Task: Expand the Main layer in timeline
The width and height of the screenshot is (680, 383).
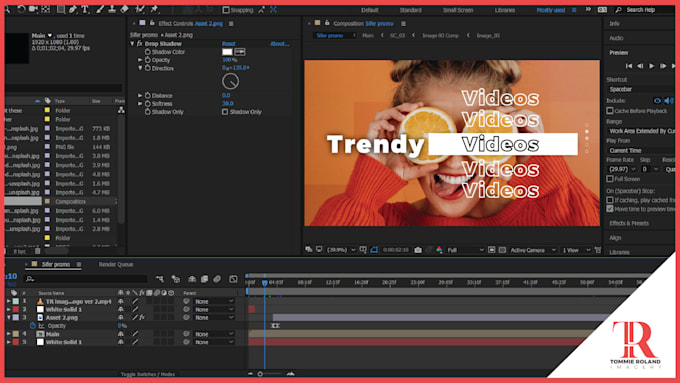Action: coord(9,334)
